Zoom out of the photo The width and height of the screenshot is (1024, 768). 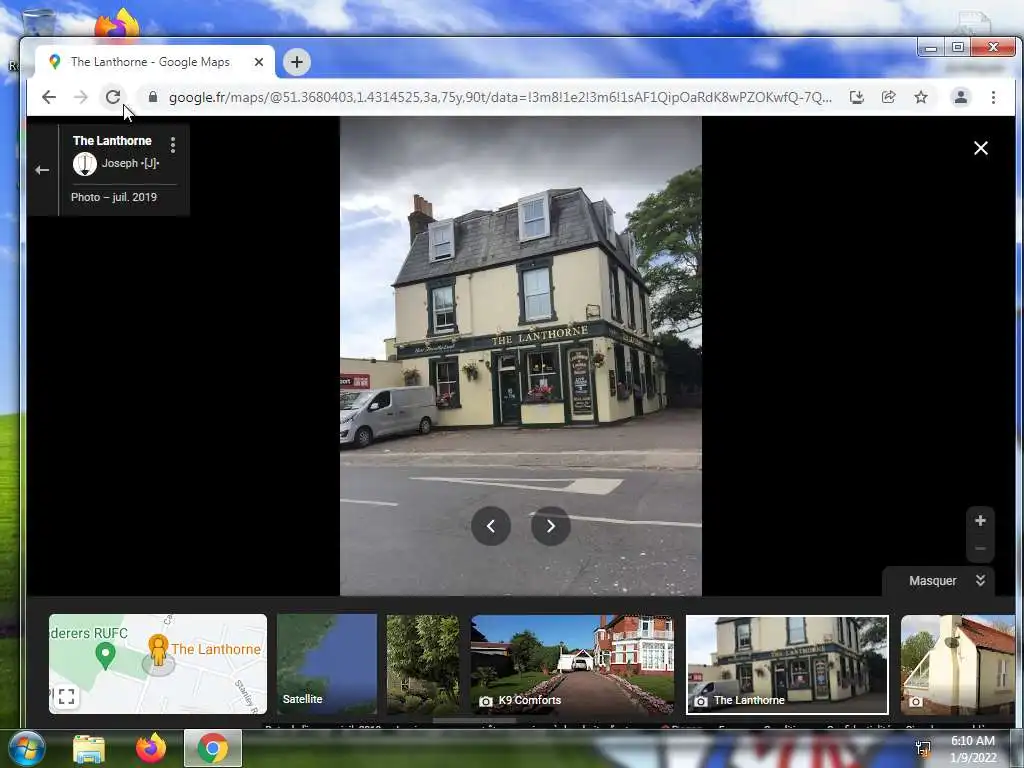pos(980,549)
